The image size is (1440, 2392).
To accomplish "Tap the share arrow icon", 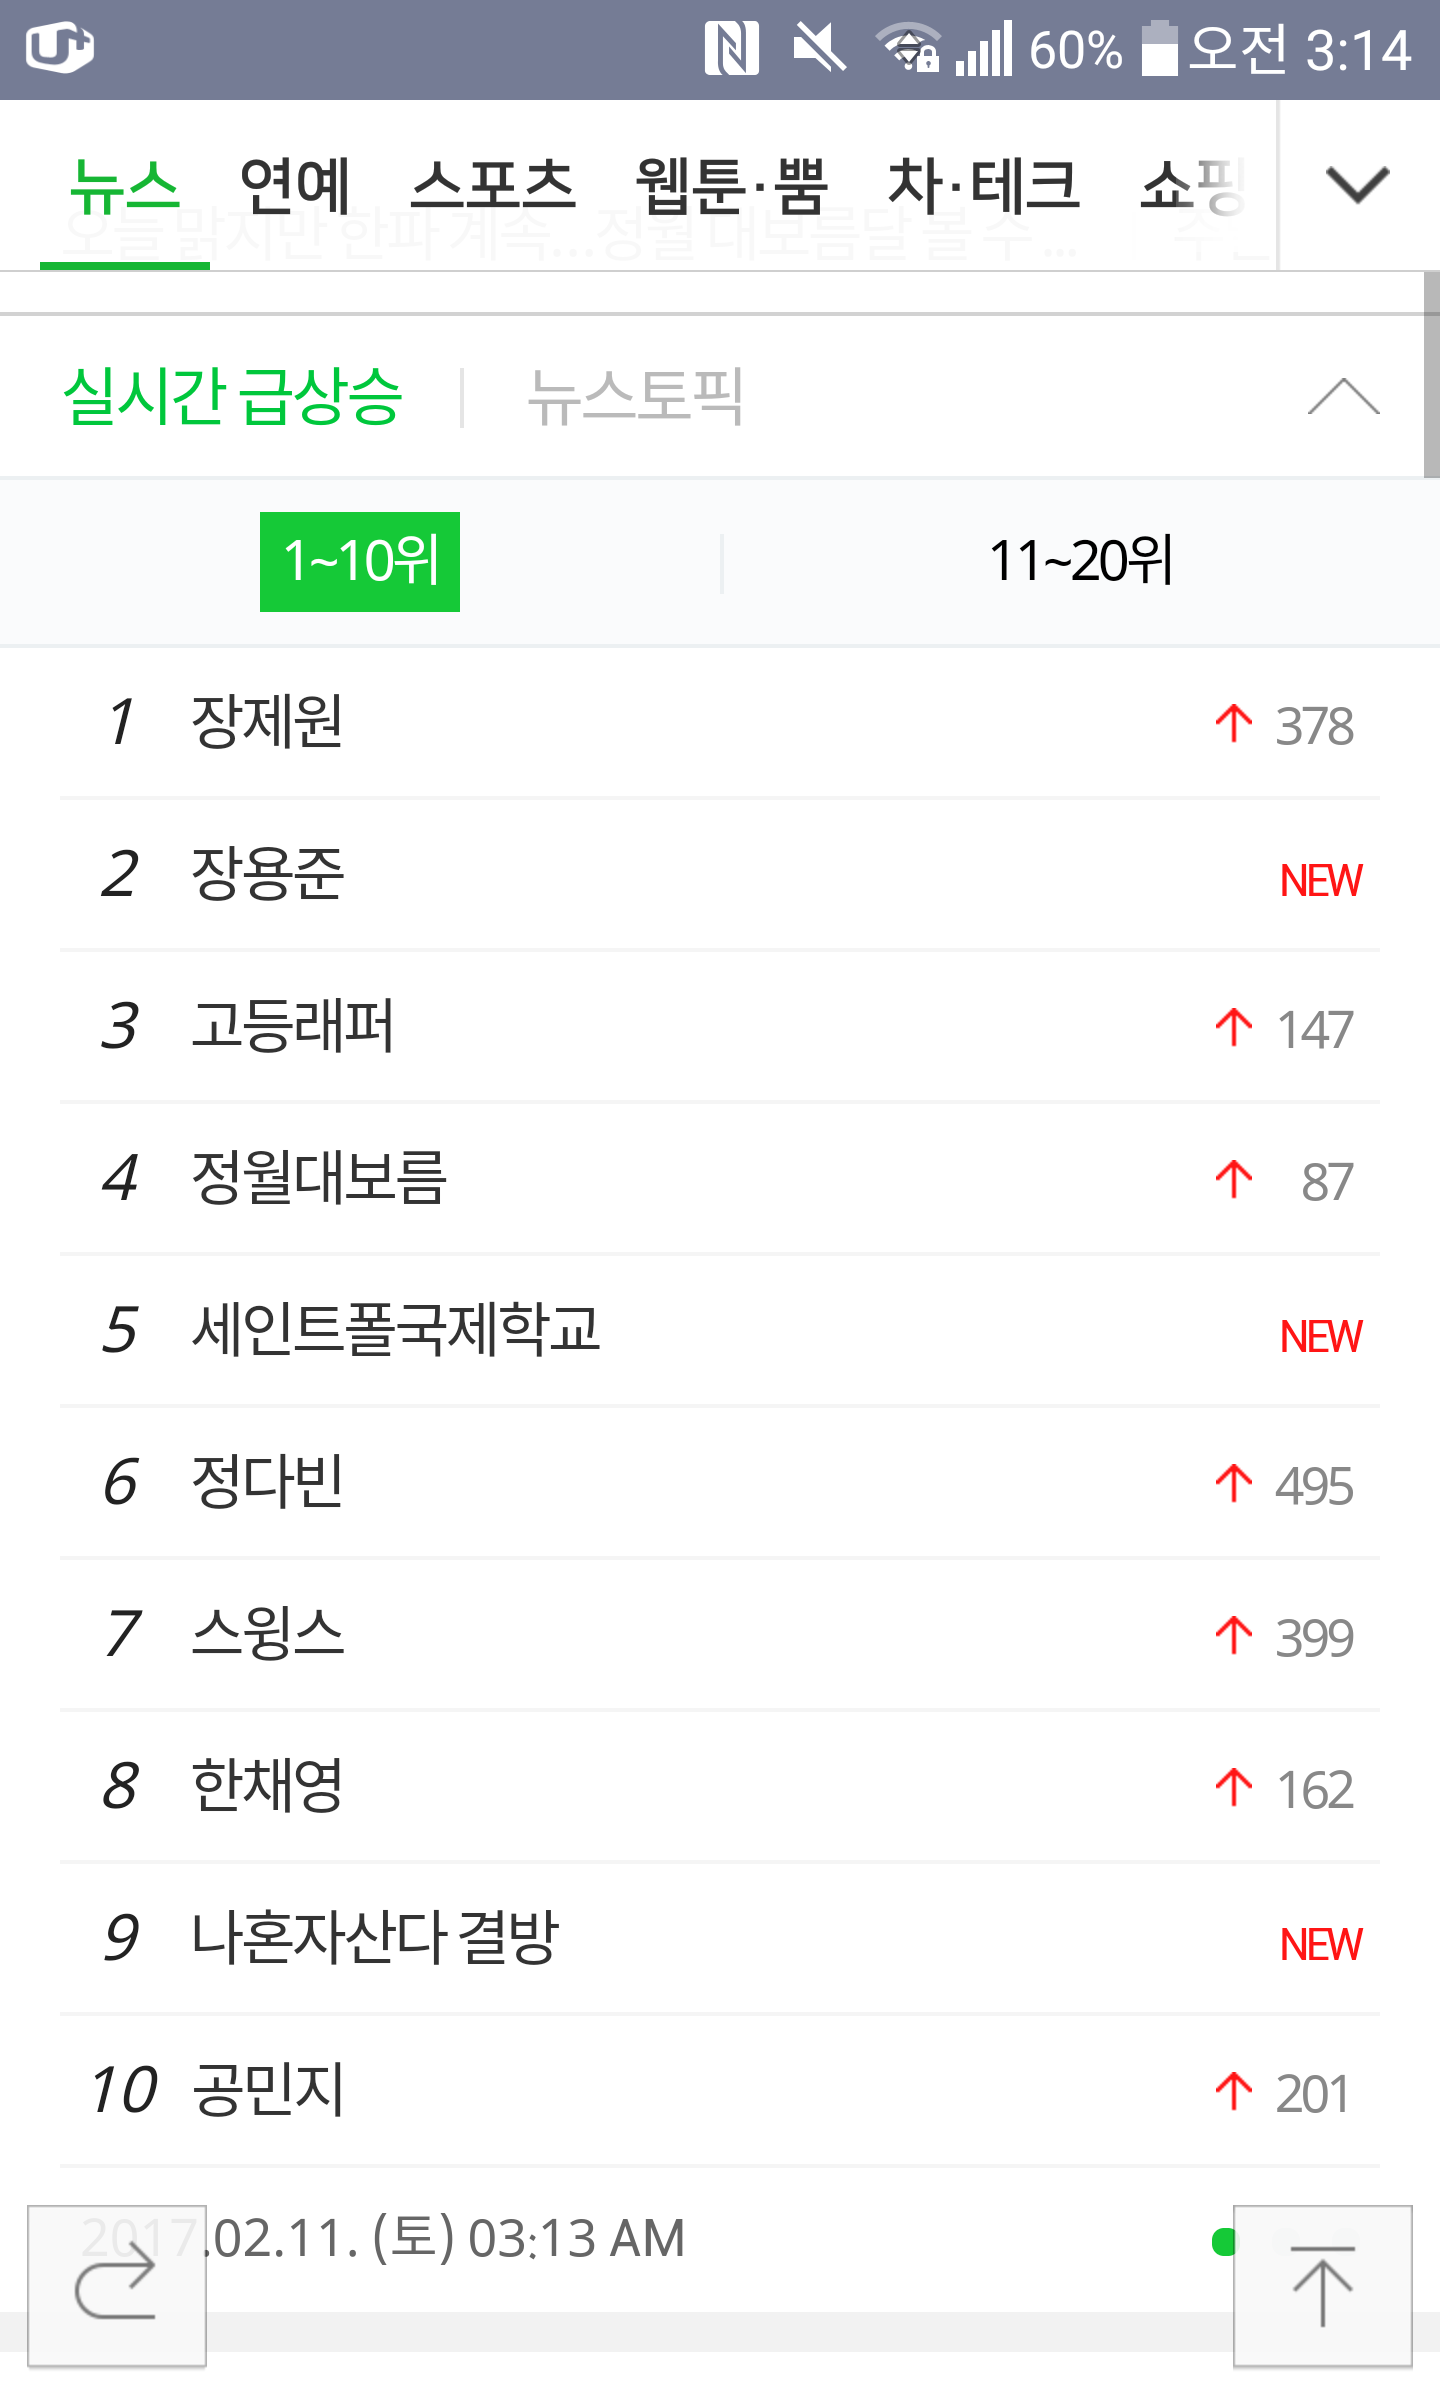I will [x=116, y=2284].
